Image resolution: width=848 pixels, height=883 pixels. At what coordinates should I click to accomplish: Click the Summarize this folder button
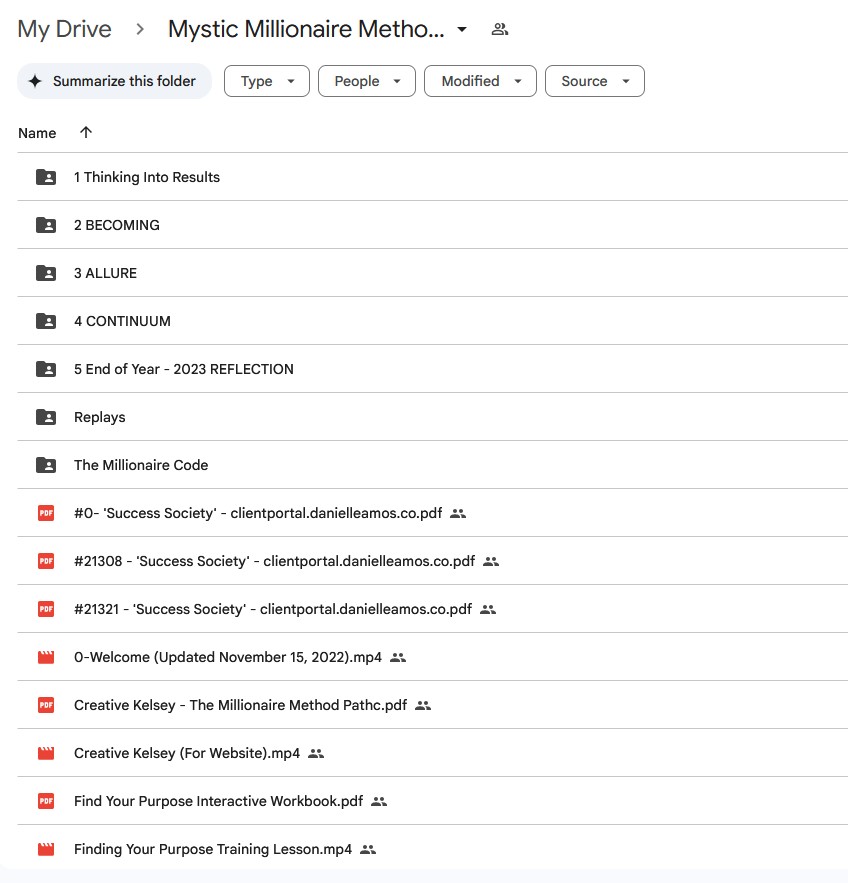click(x=114, y=81)
